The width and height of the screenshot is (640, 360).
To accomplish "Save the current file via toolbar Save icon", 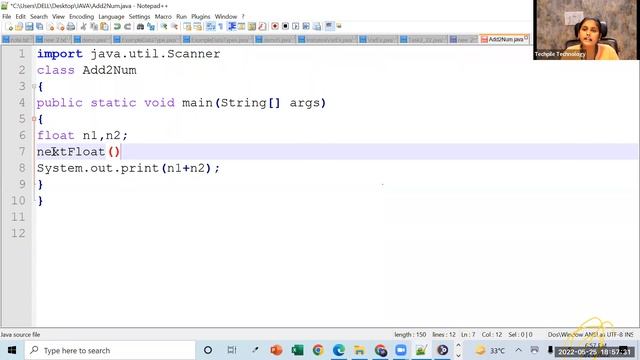I will coord(29,27).
